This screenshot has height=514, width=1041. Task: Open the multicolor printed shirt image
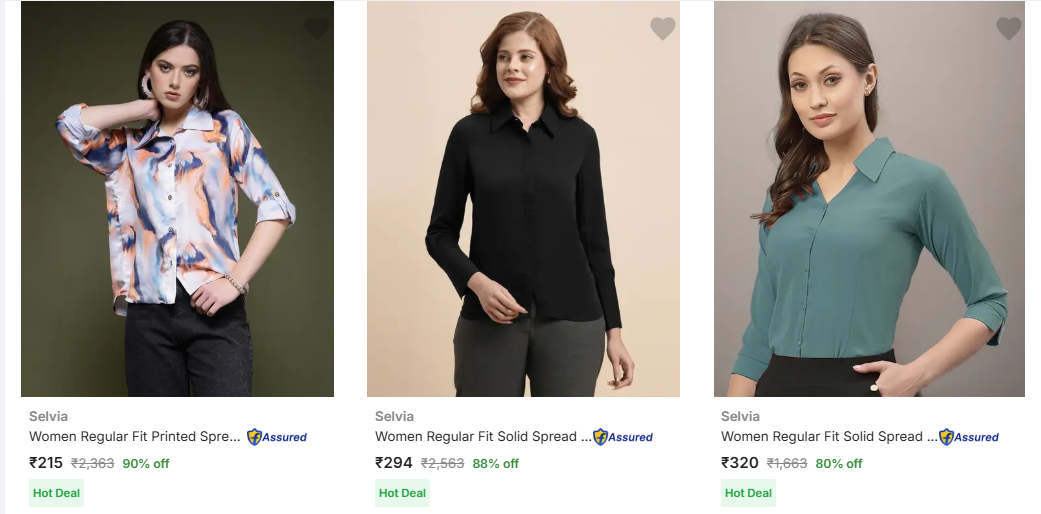tap(177, 200)
